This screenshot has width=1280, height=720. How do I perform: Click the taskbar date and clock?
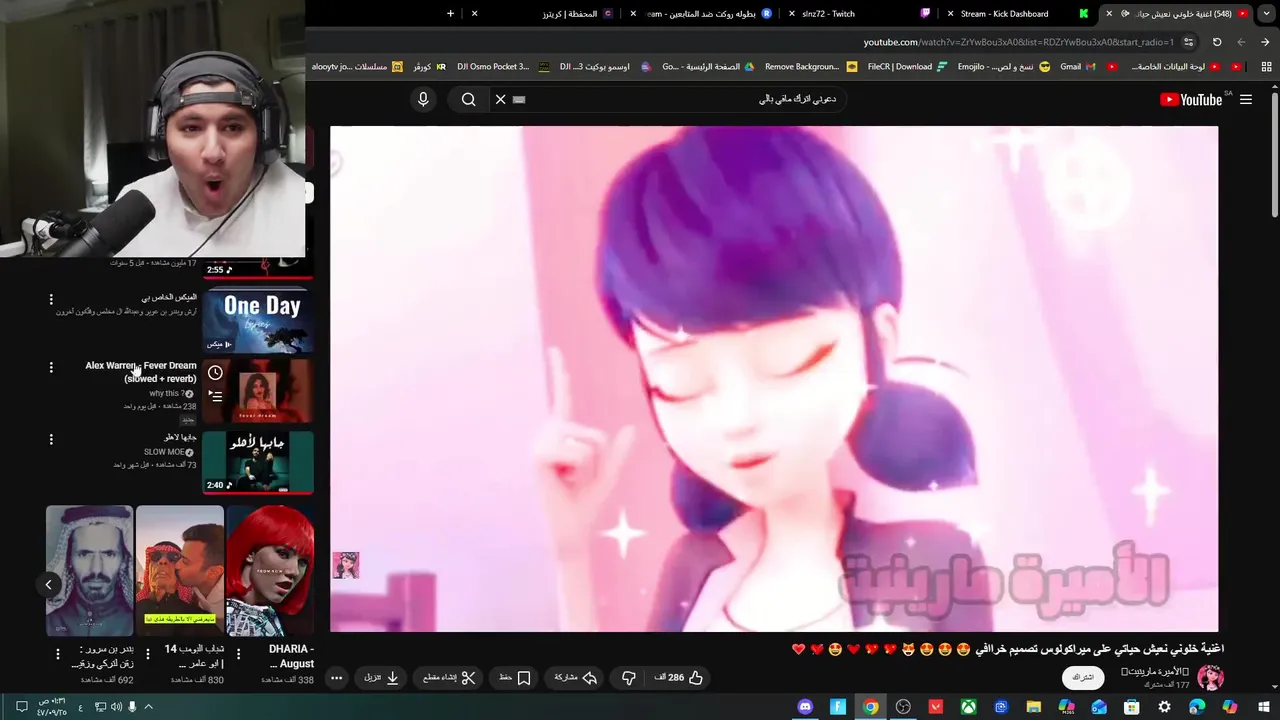pyautogui.click(x=52, y=707)
